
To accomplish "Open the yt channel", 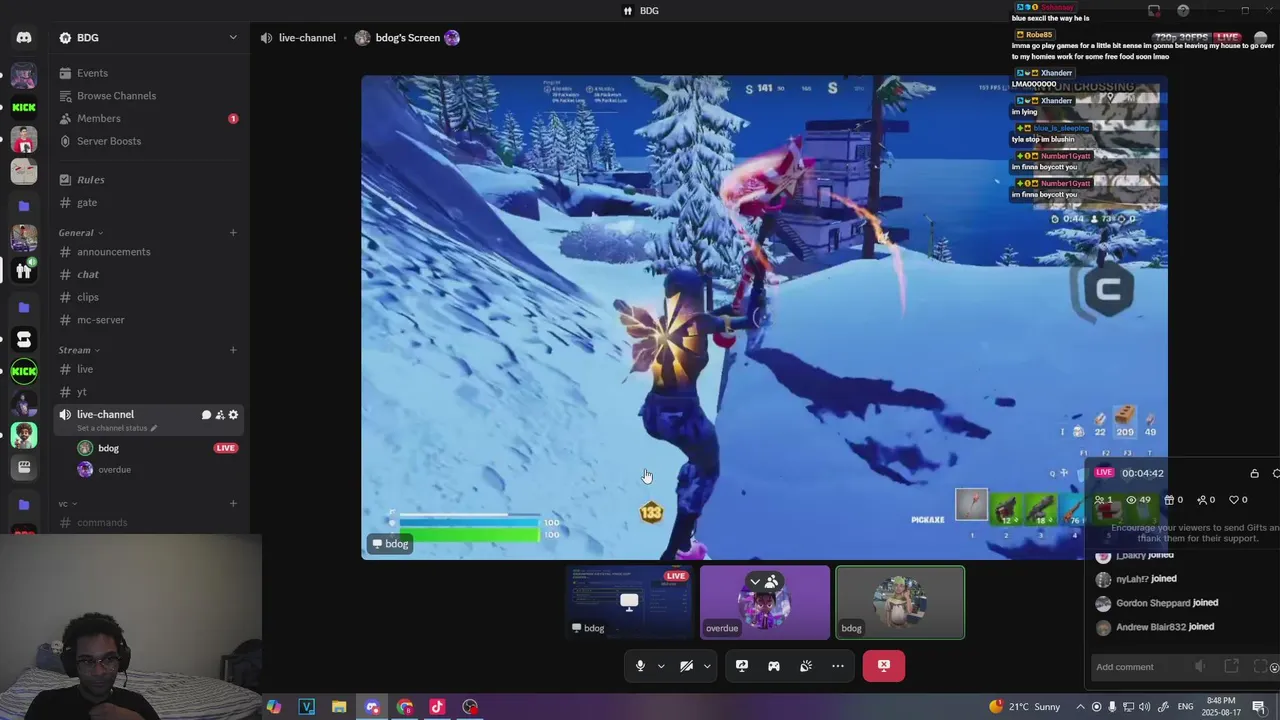I will click(x=150, y=392).
